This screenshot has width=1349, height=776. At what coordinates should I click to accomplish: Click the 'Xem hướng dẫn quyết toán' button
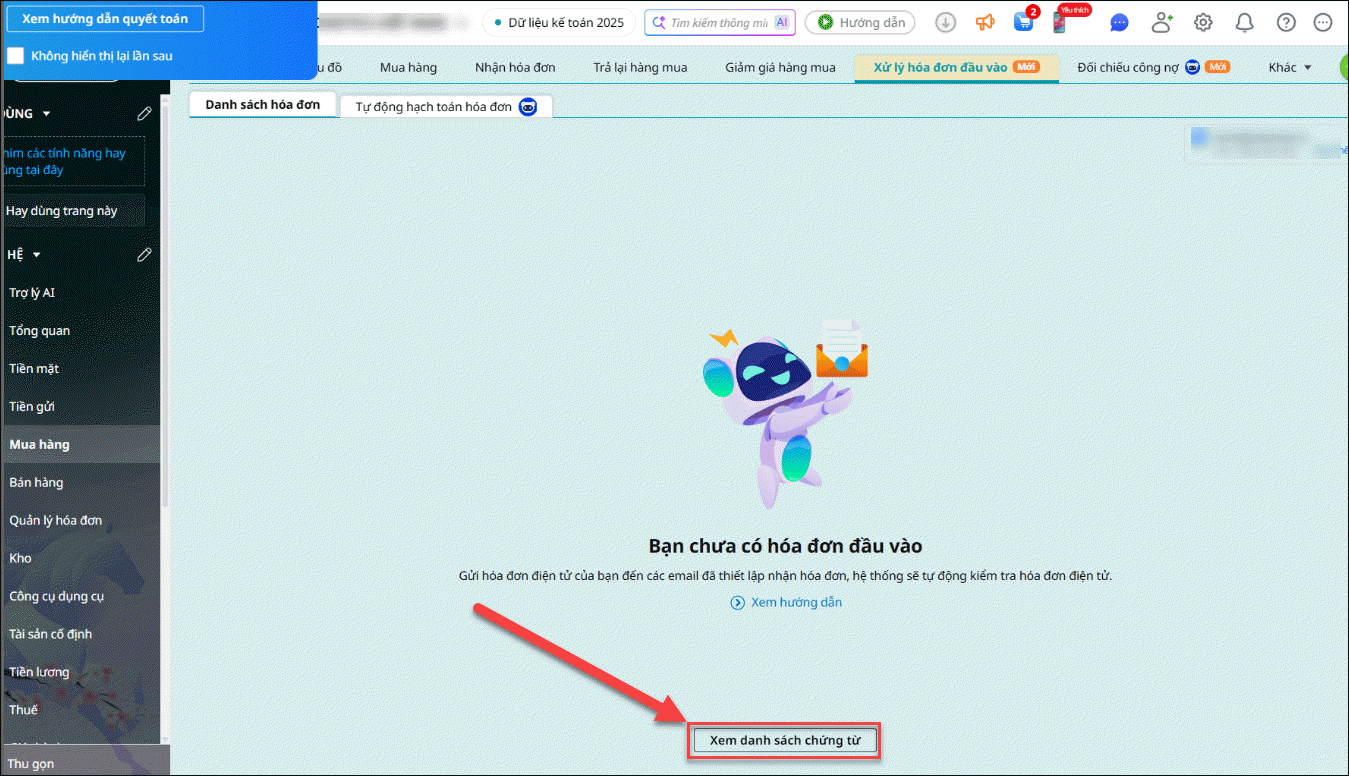tap(105, 19)
